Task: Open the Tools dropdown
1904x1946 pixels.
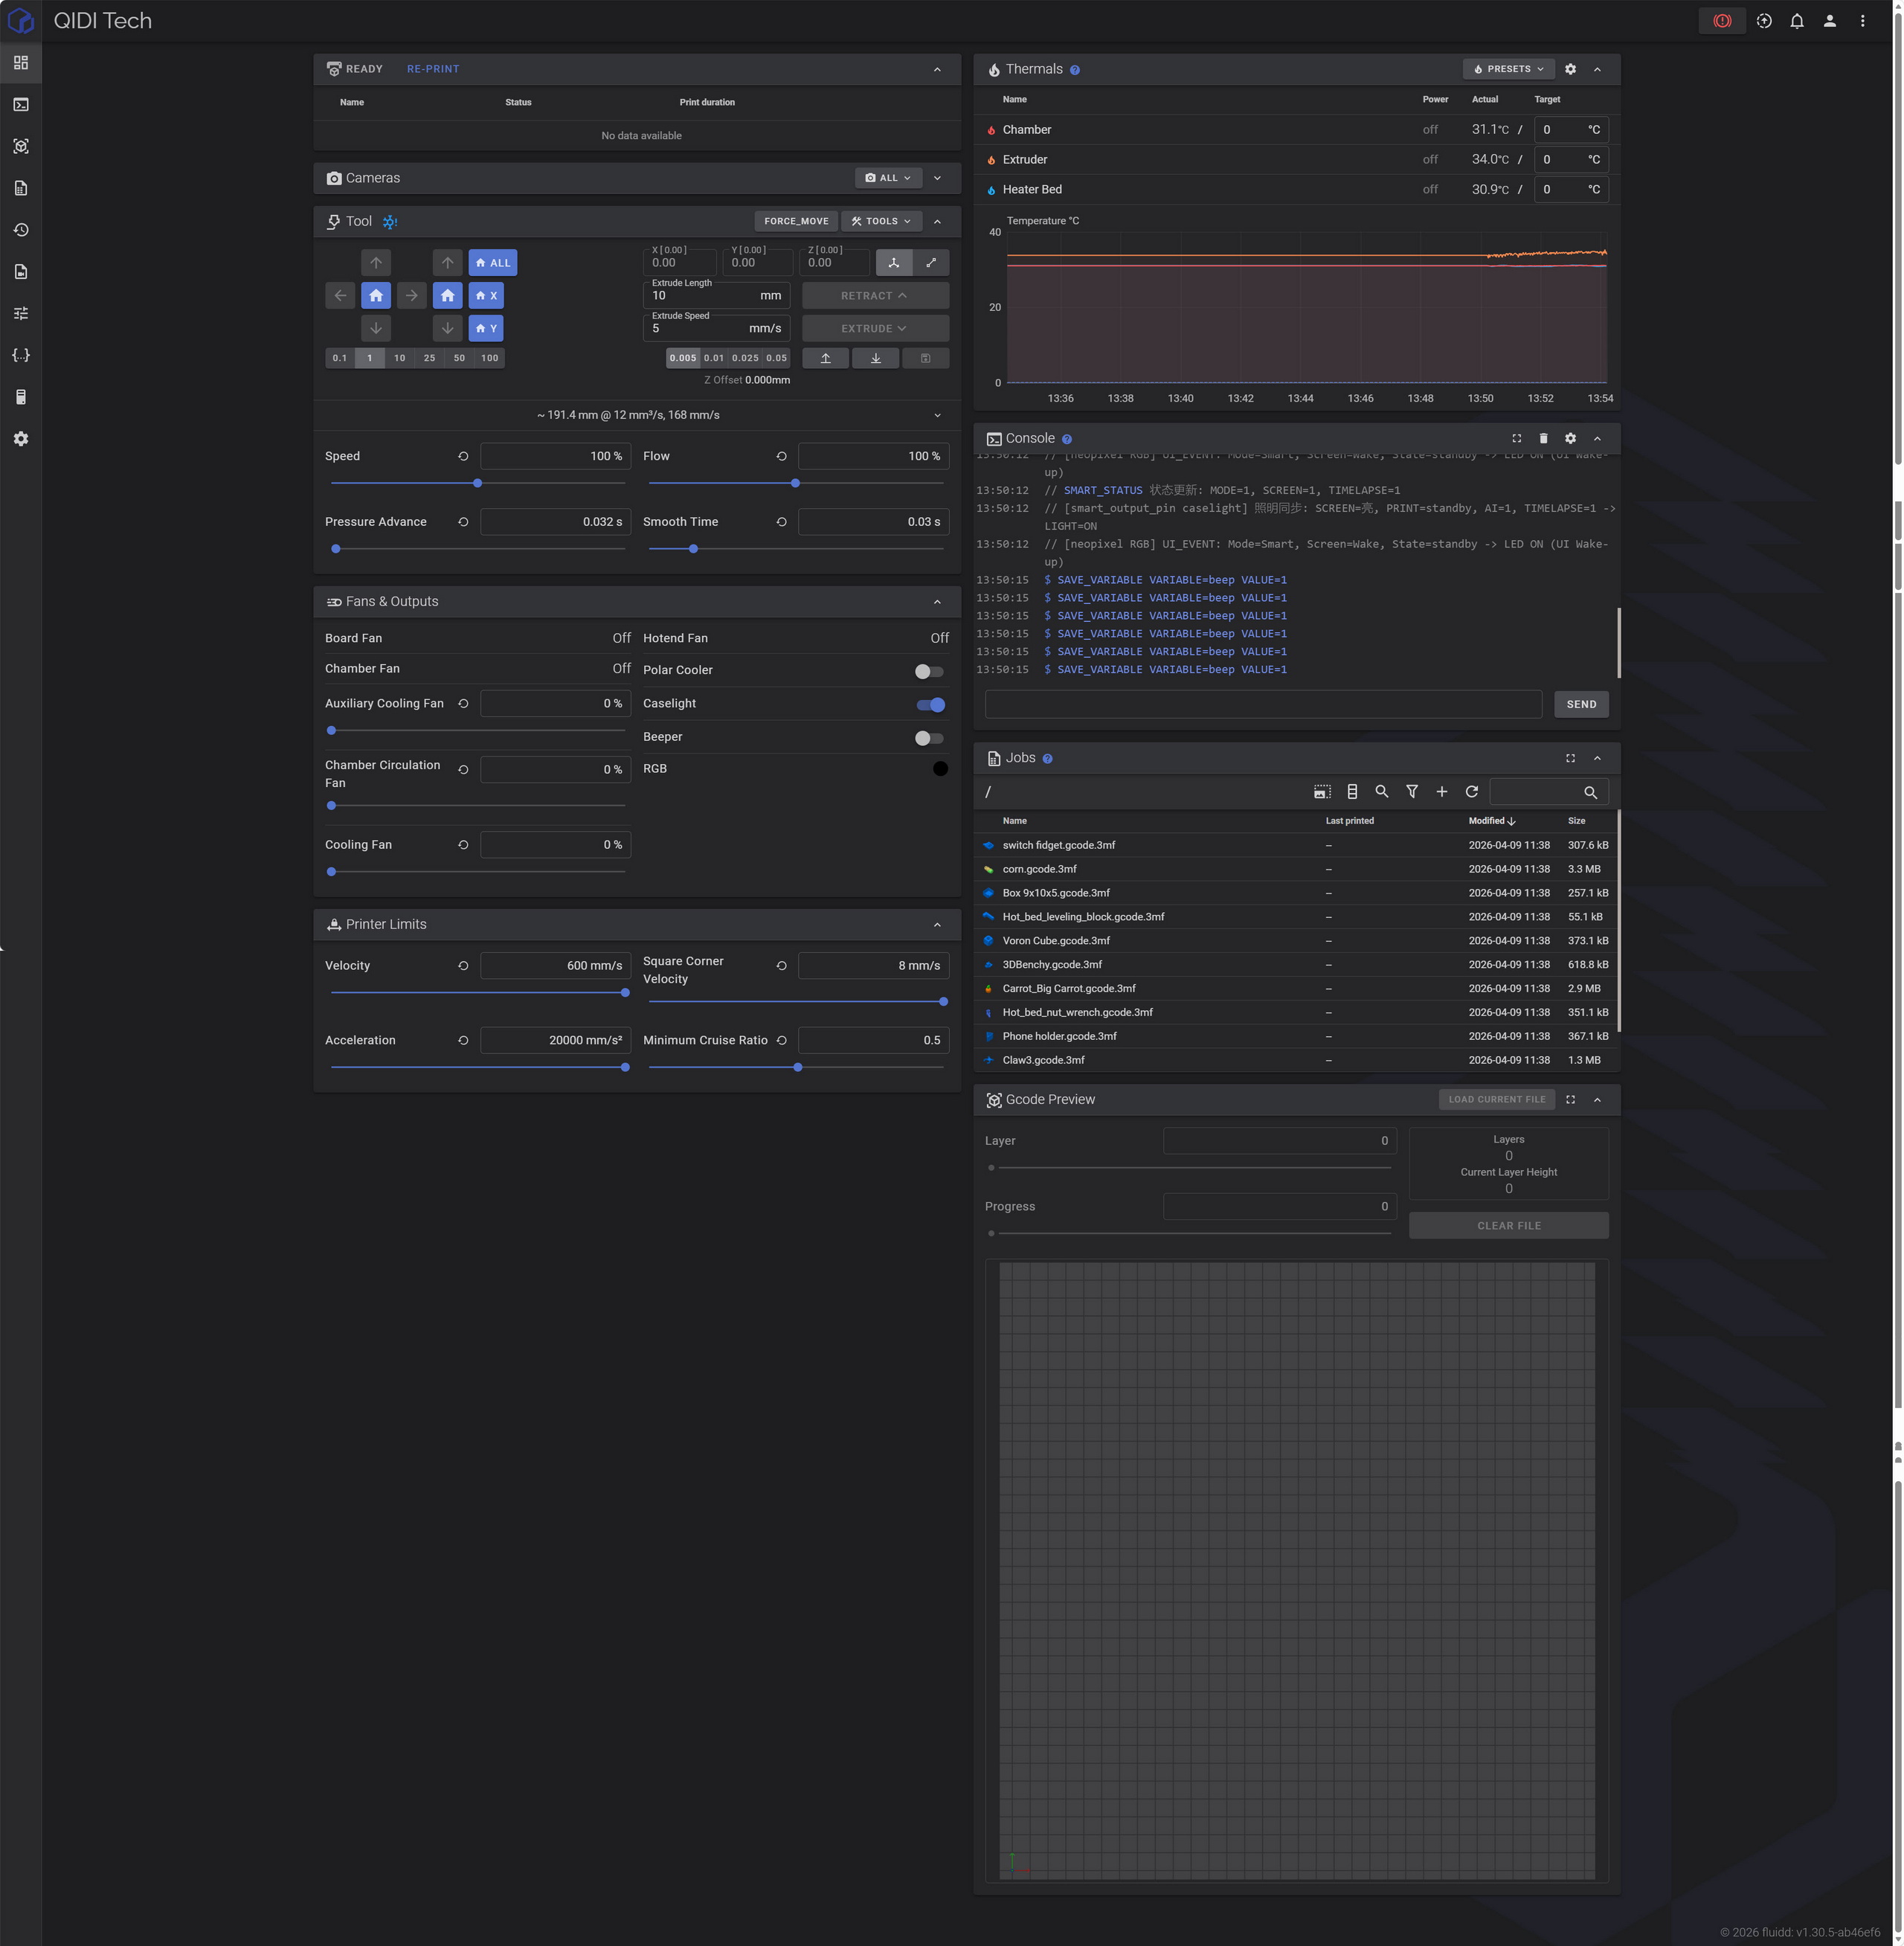Action: click(x=882, y=221)
